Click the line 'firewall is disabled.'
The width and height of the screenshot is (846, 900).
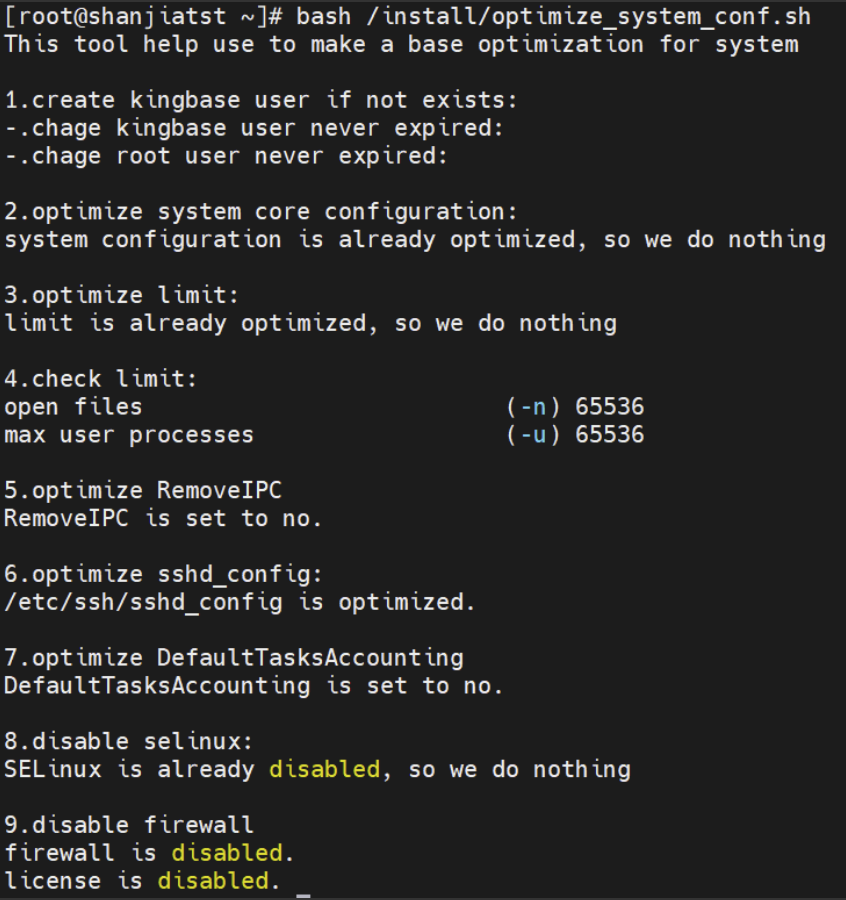[x=149, y=853]
